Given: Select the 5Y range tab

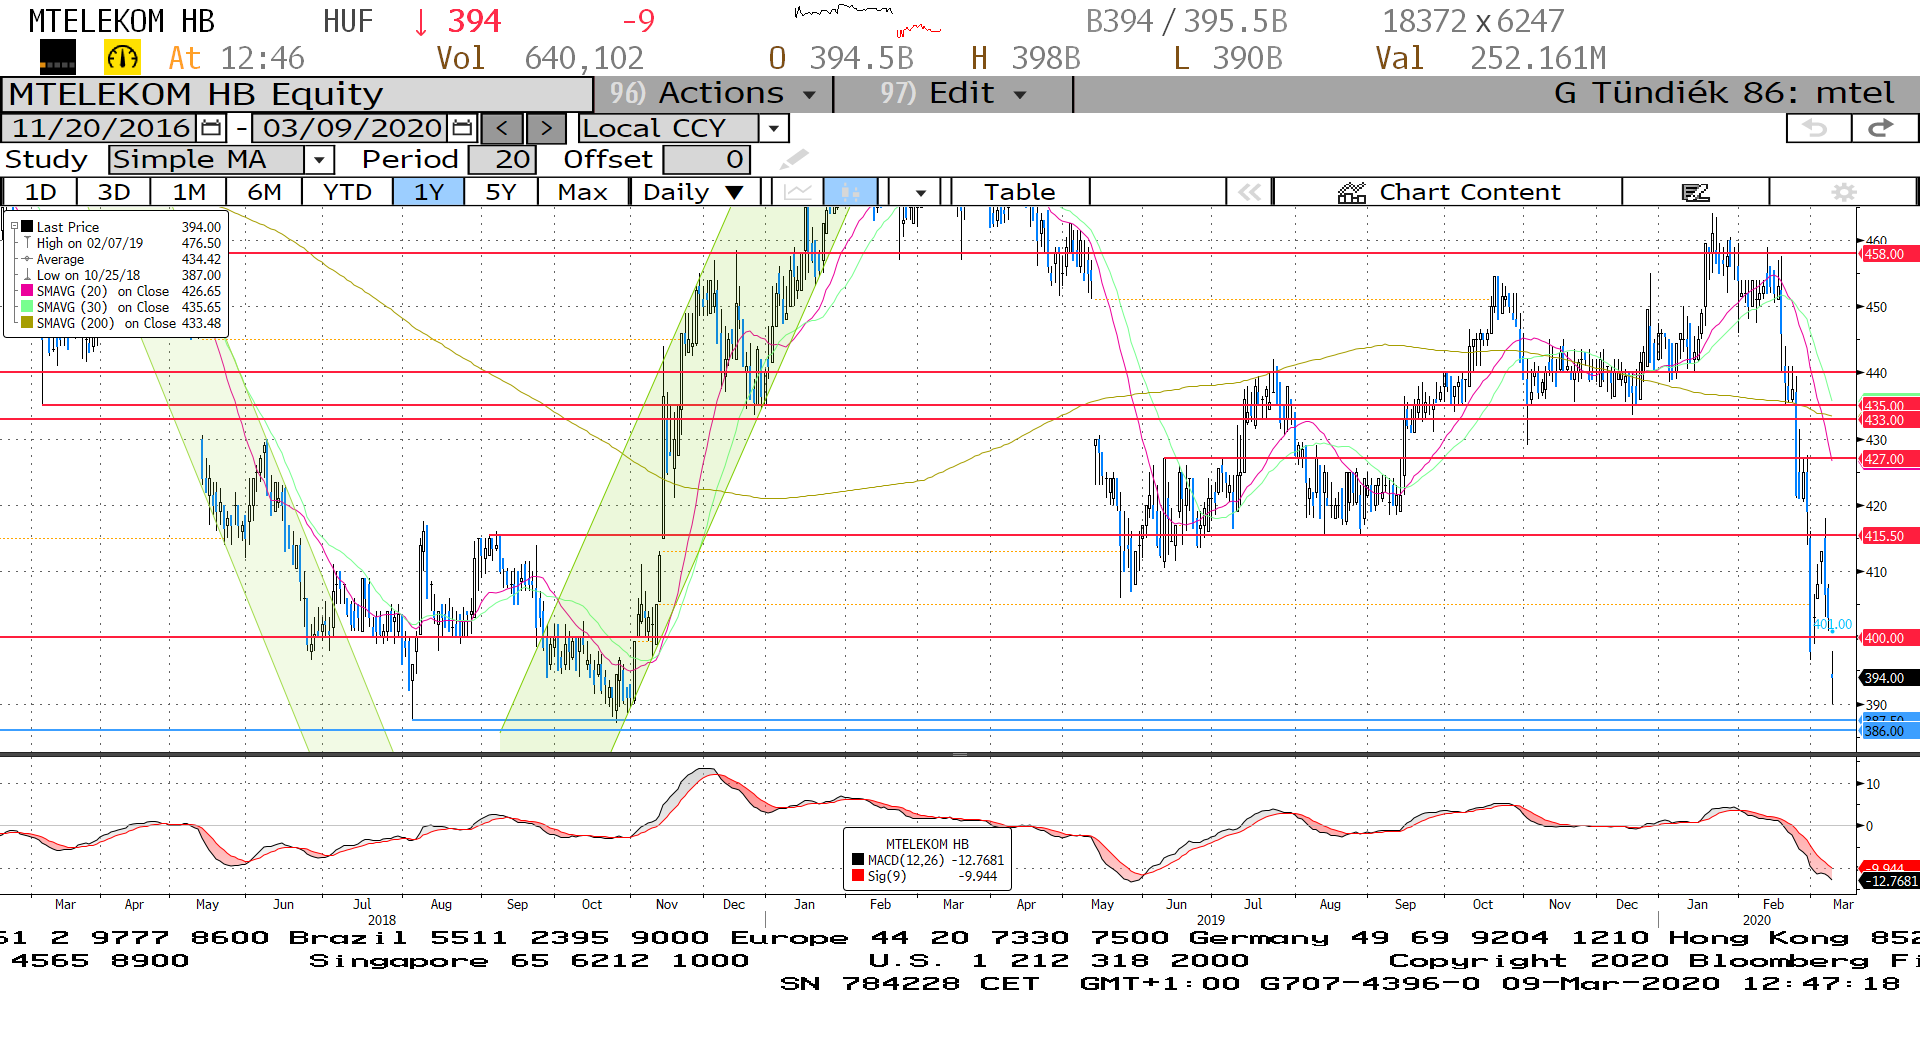Looking at the screenshot, I should click(x=501, y=192).
